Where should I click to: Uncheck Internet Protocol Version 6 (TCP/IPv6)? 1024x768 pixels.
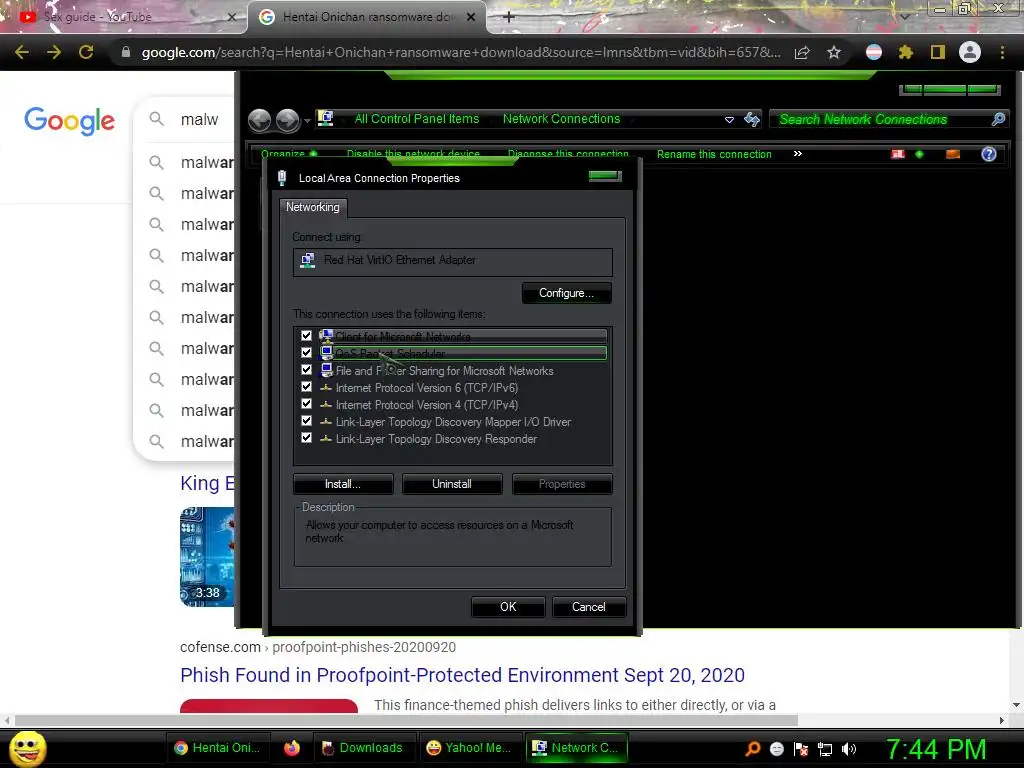pos(306,387)
